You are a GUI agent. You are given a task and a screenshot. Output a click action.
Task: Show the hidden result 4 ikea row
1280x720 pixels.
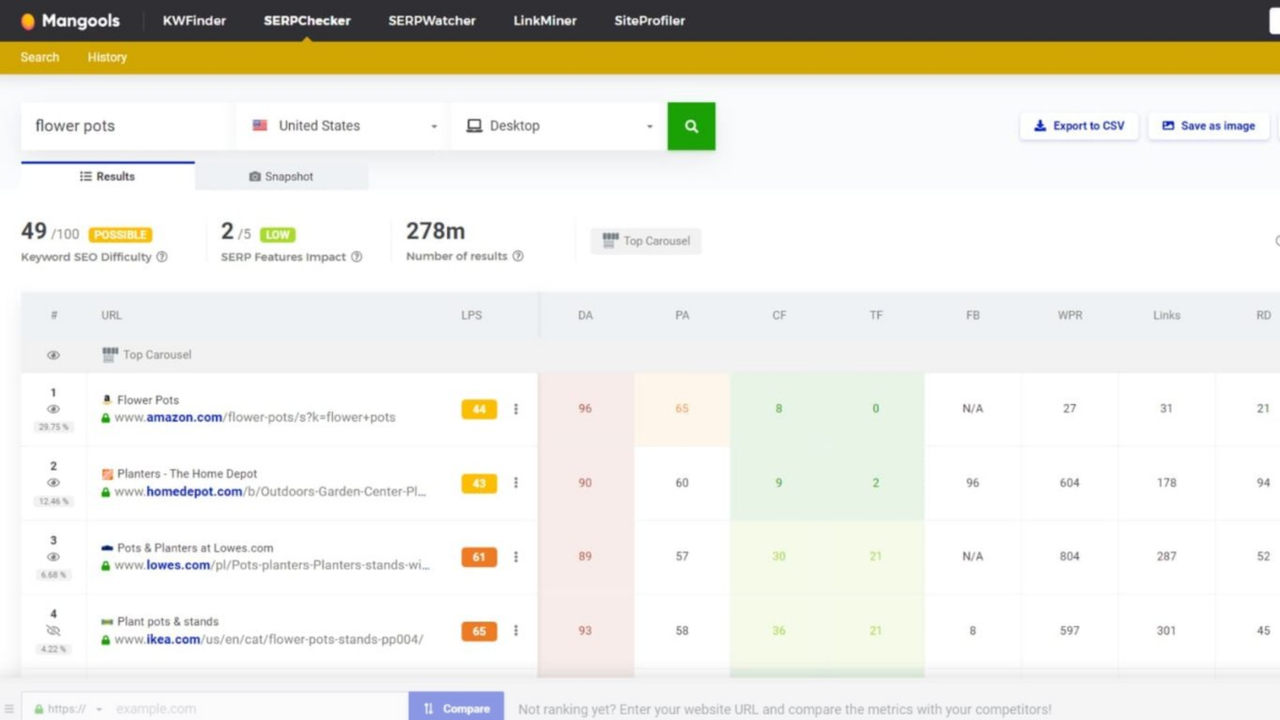click(x=54, y=631)
